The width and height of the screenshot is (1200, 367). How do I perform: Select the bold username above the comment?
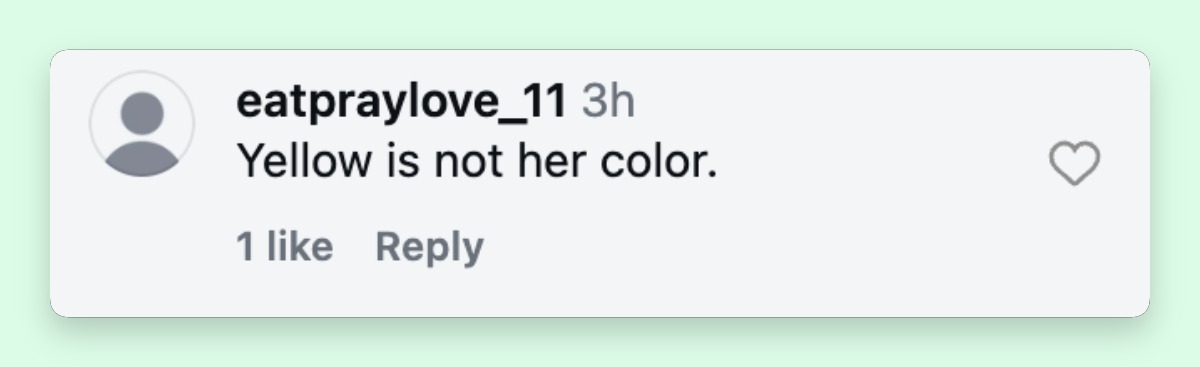(402, 102)
